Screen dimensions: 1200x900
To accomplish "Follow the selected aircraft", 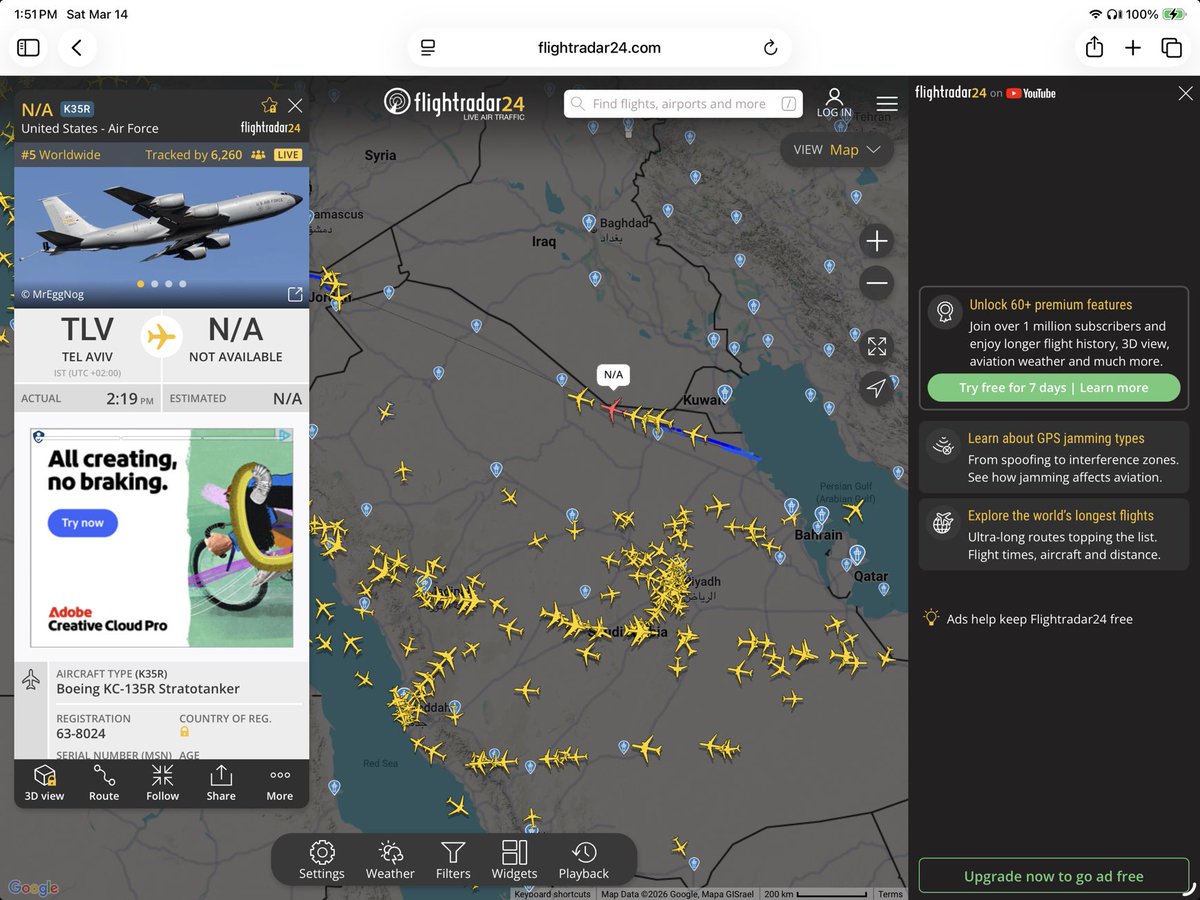I will 162,783.
